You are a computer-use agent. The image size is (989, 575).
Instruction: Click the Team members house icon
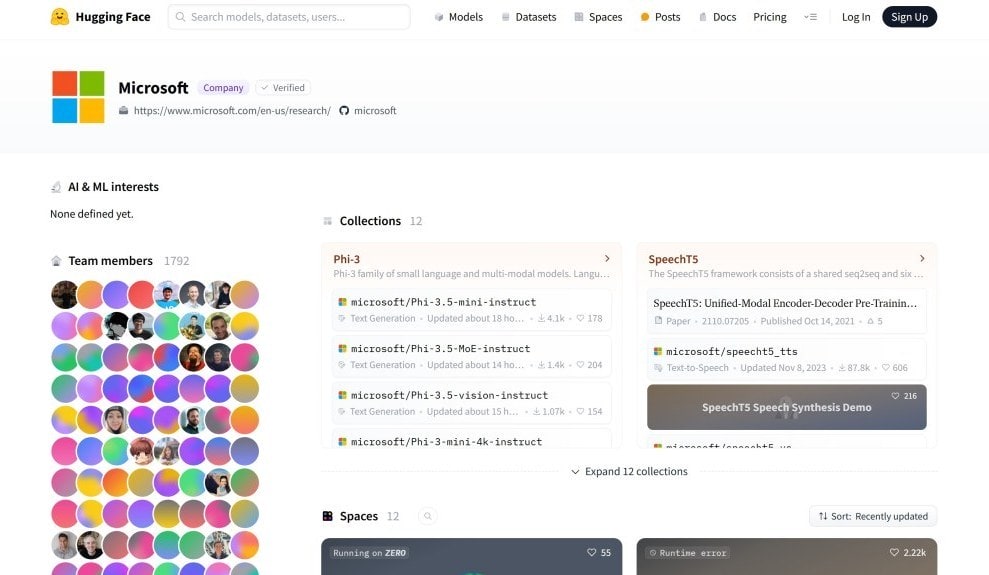56,261
